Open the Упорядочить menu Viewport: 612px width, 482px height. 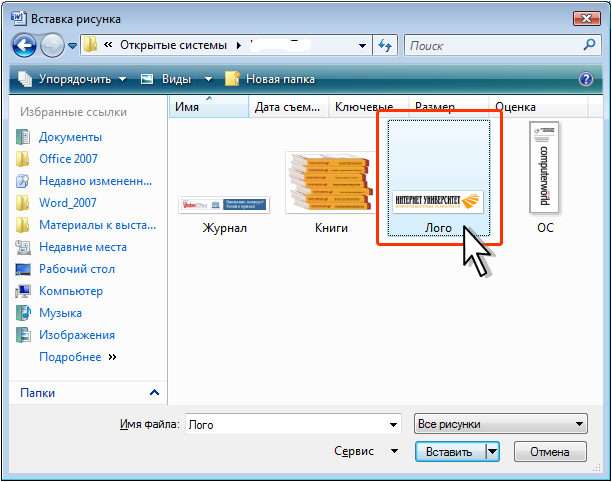tap(73, 79)
